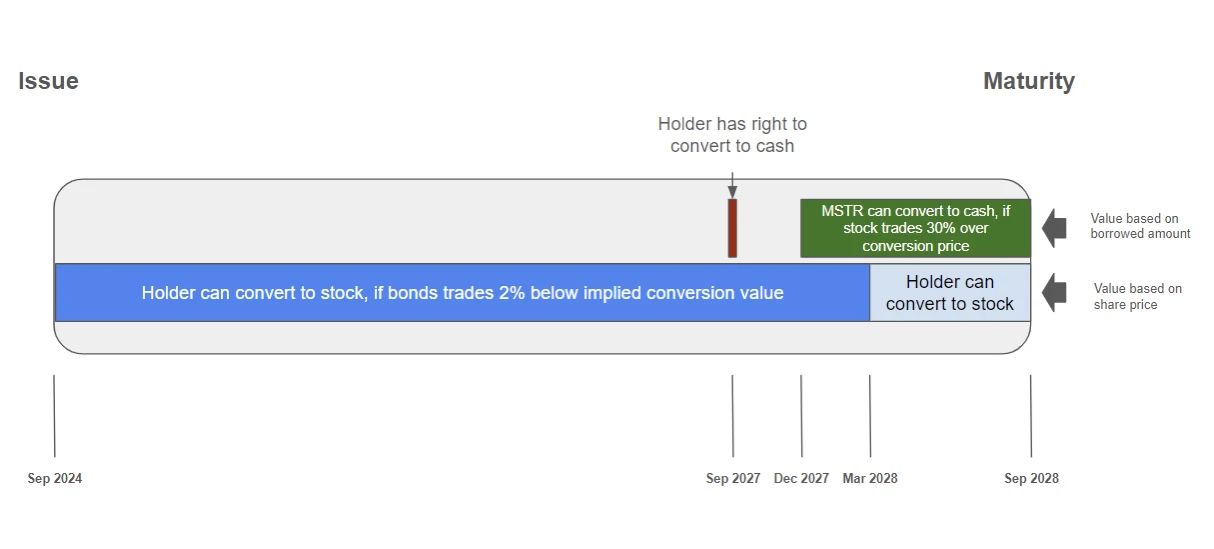The height and width of the screenshot is (549, 1214).
Task: Click the "Sep 2024" timeline label
Action: [55, 478]
